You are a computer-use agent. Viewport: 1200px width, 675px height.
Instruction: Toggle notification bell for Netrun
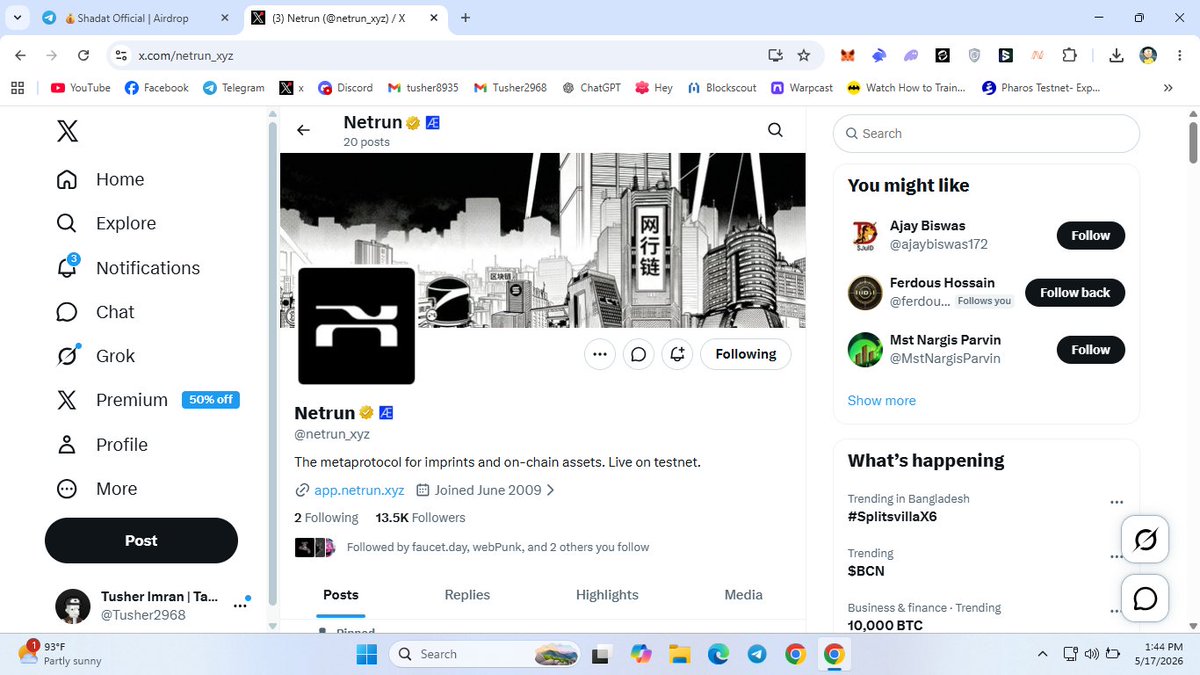pos(677,354)
